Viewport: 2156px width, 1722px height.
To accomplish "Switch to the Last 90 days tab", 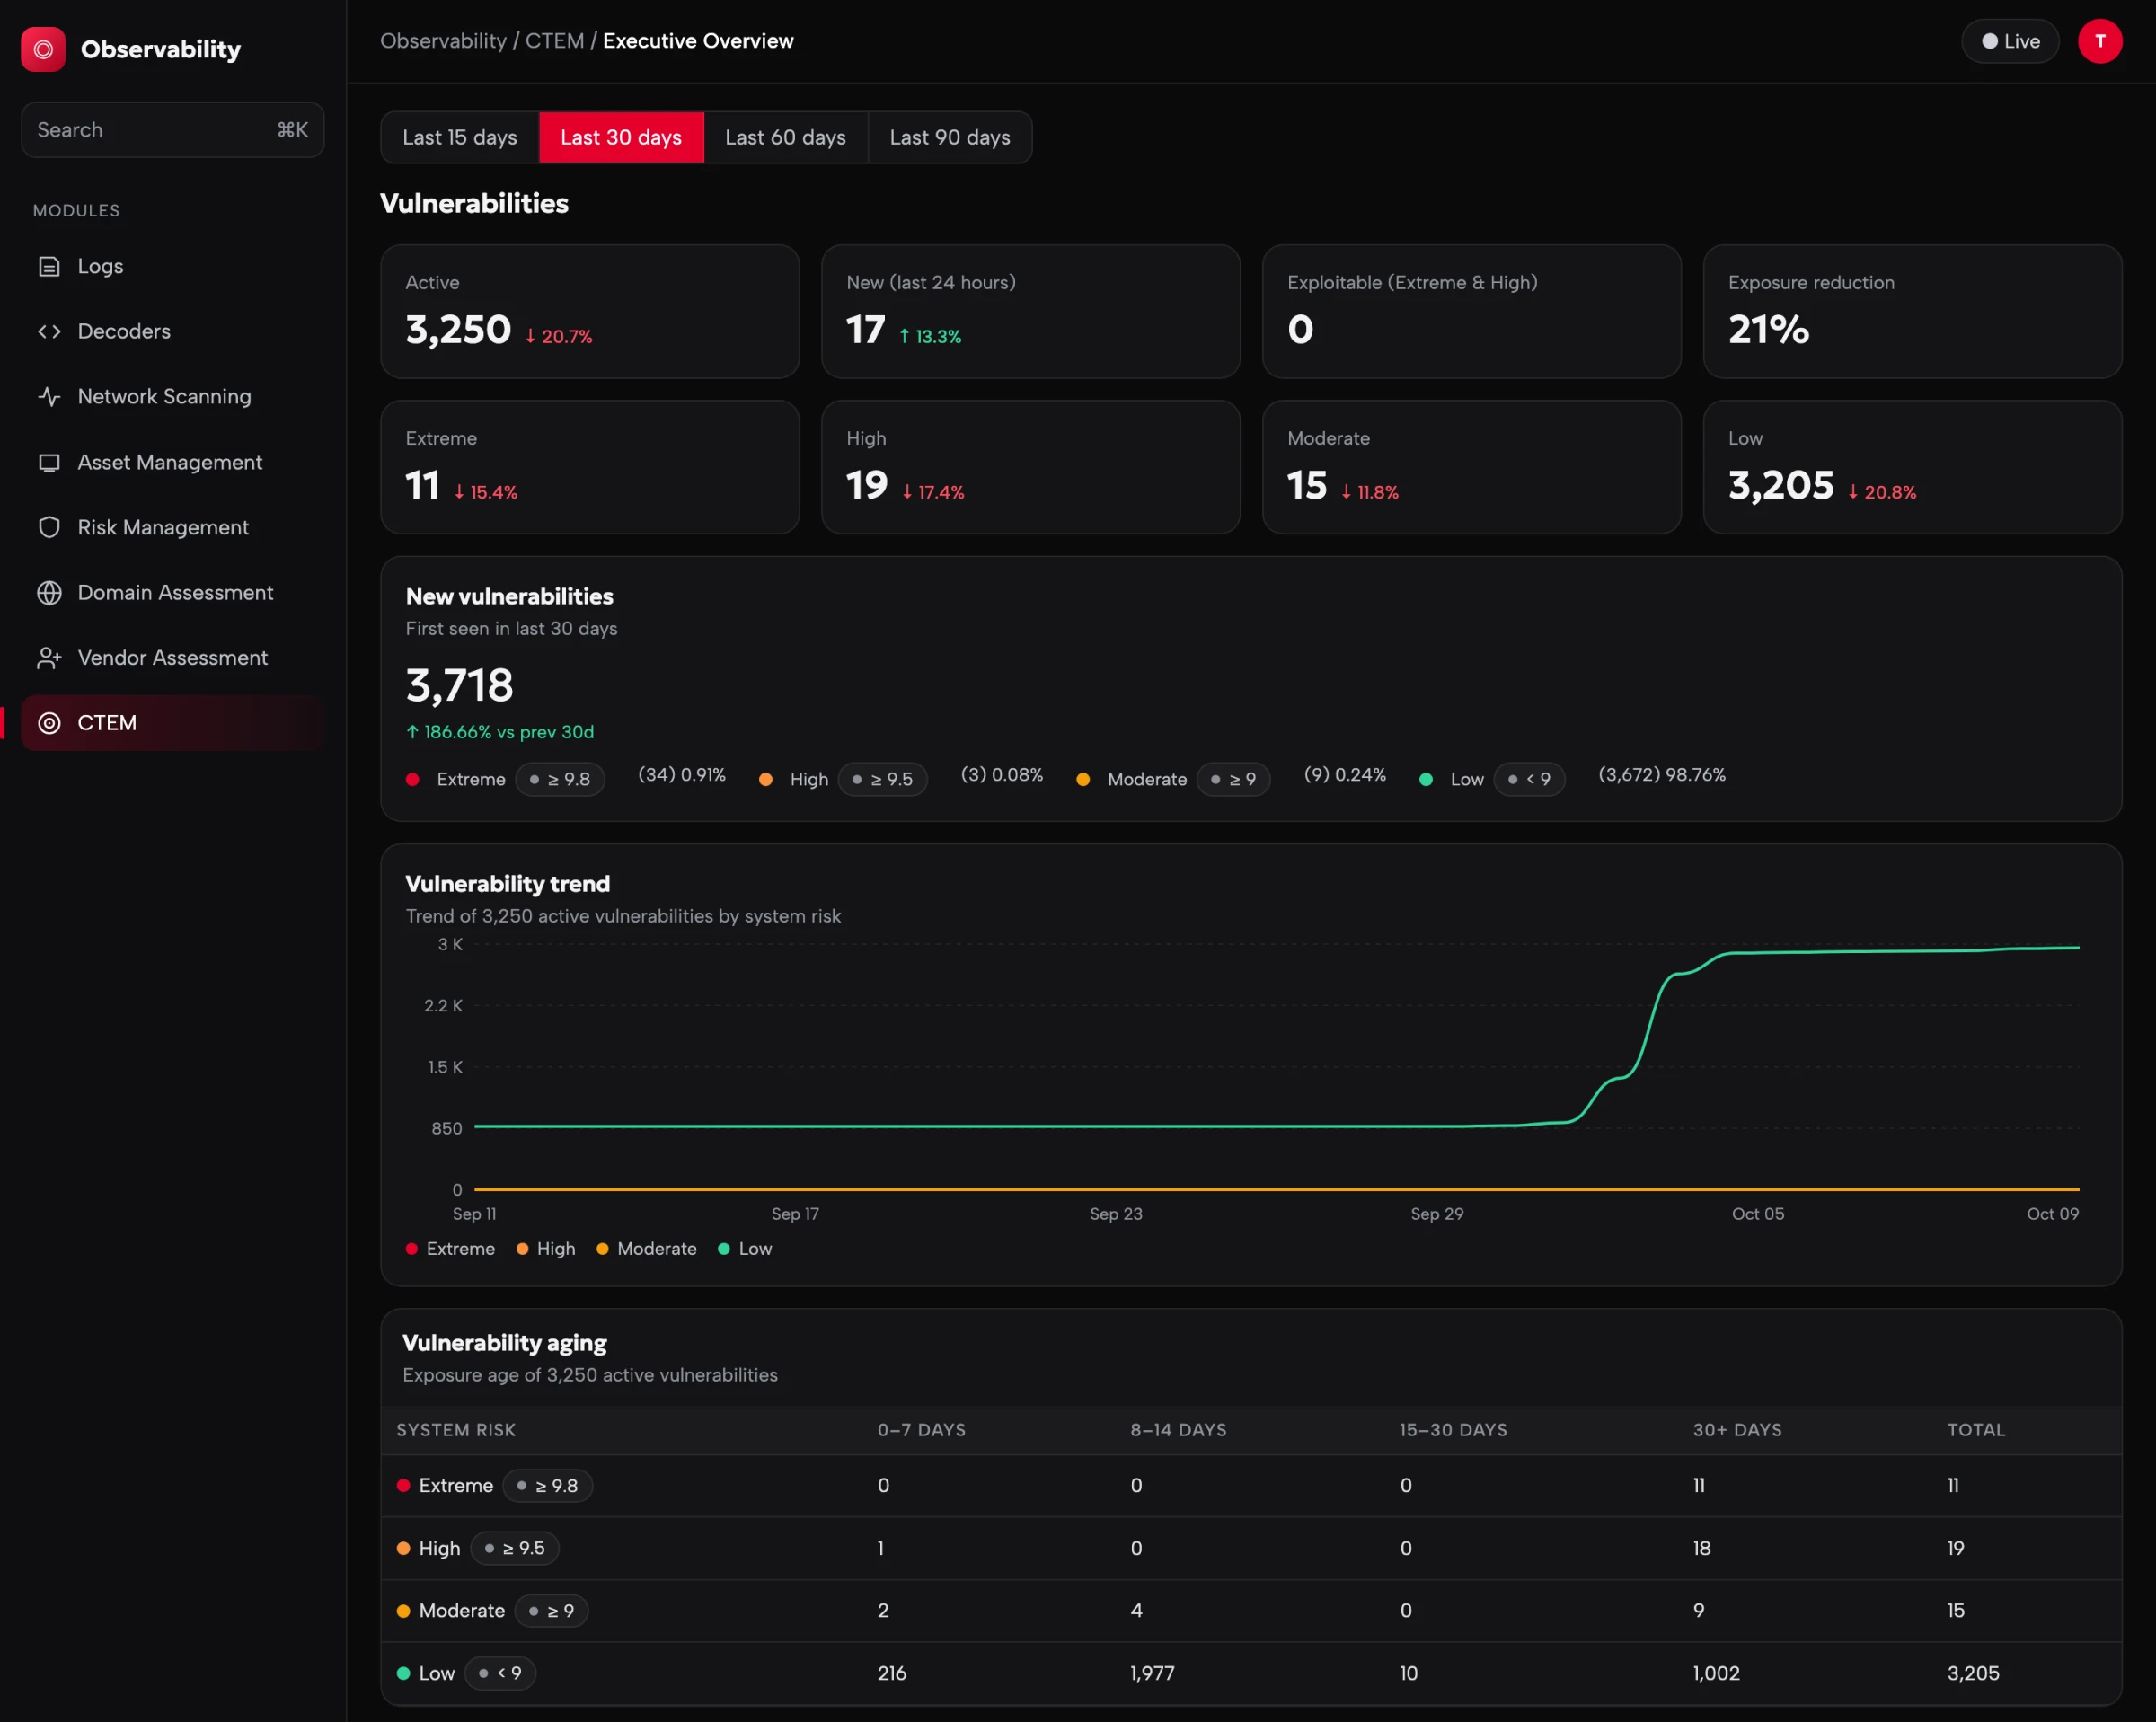I will (x=950, y=137).
